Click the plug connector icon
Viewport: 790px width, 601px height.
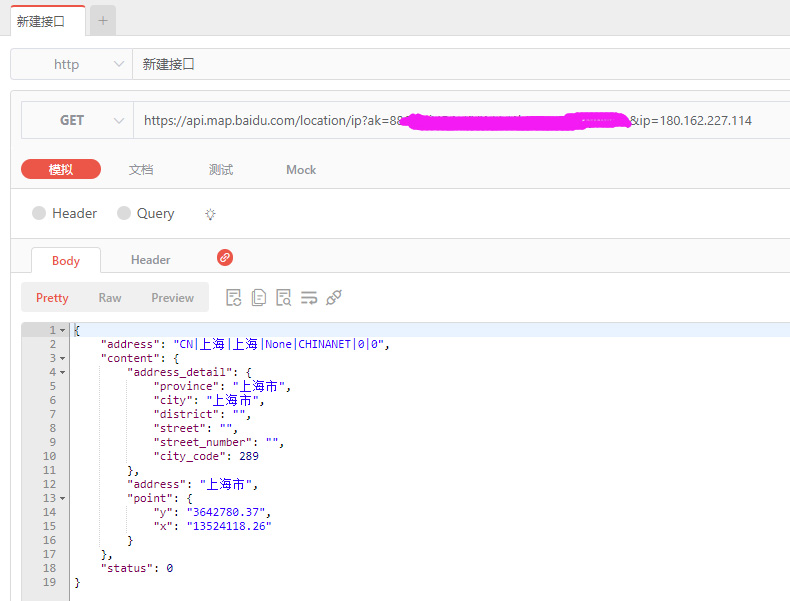pyautogui.click(x=334, y=297)
